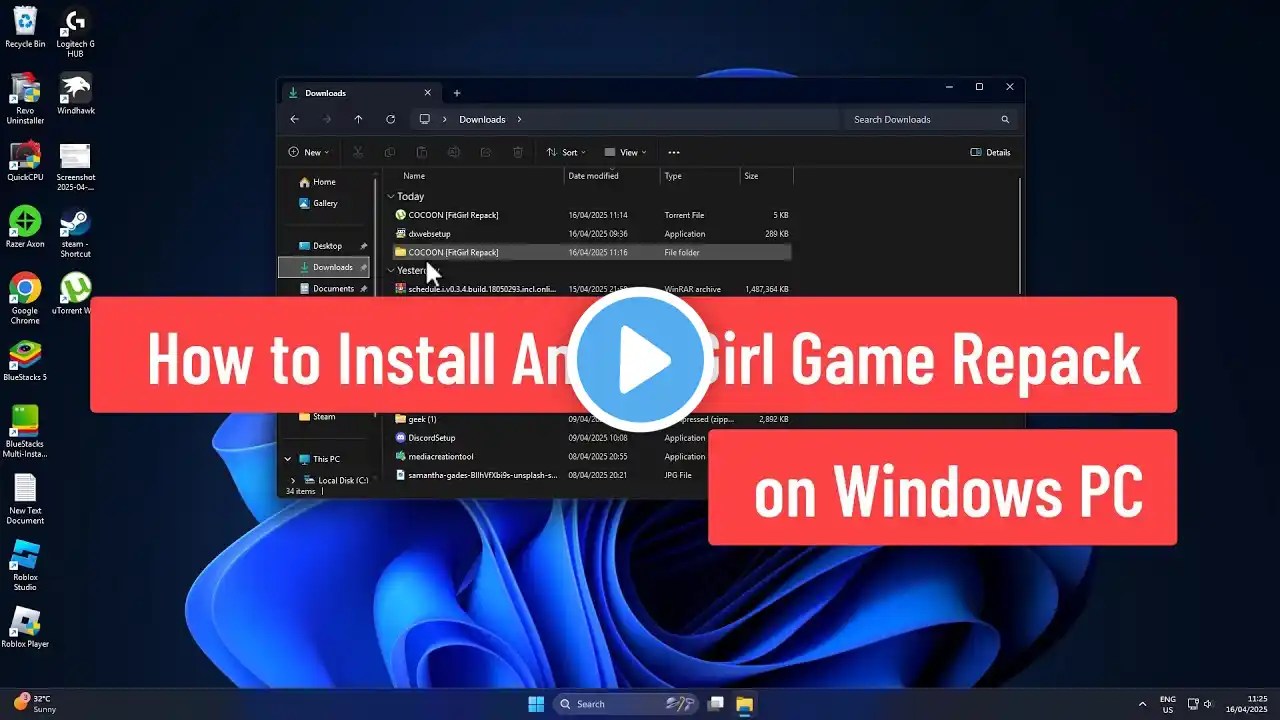This screenshot has width=1280, height=720.
Task: Open Desktop in navigation pane
Action: click(327, 246)
